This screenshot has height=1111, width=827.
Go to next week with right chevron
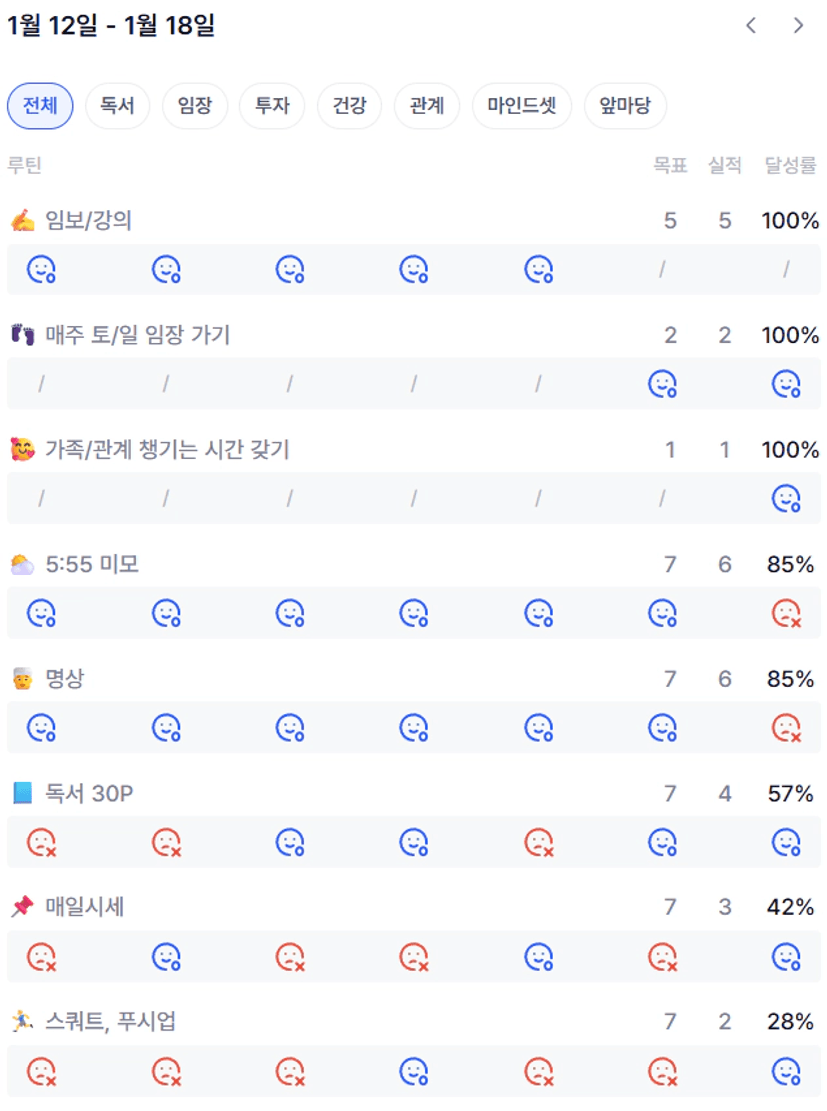pyautogui.click(x=798, y=26)
